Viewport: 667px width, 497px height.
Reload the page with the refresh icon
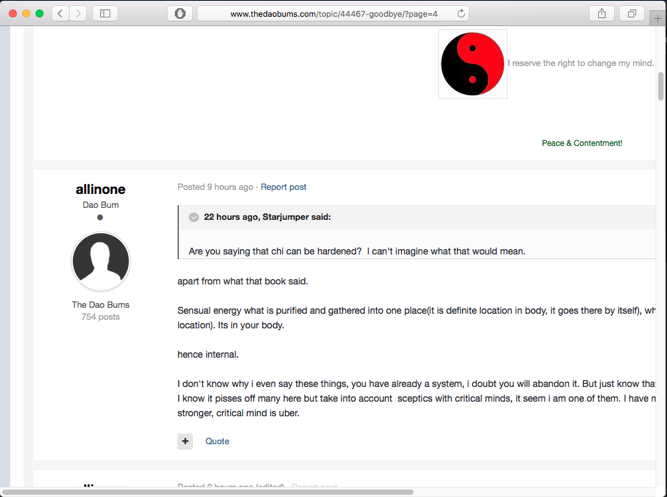coord(461,14)
